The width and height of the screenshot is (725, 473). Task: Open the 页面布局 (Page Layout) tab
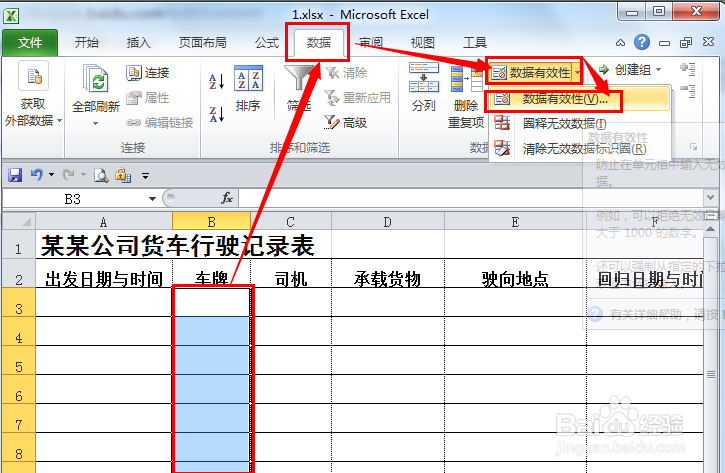203,43
